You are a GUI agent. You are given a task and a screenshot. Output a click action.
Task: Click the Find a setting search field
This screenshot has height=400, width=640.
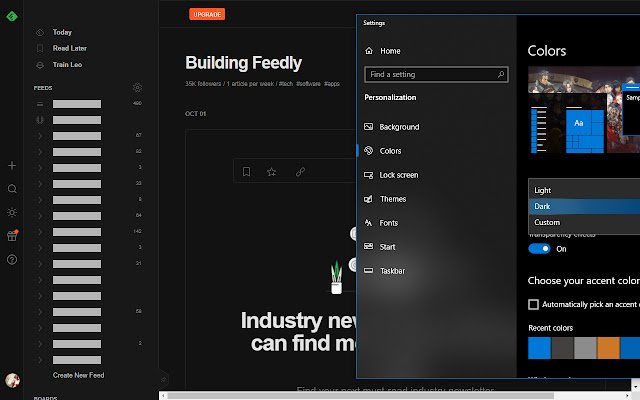tap(436, 74)
